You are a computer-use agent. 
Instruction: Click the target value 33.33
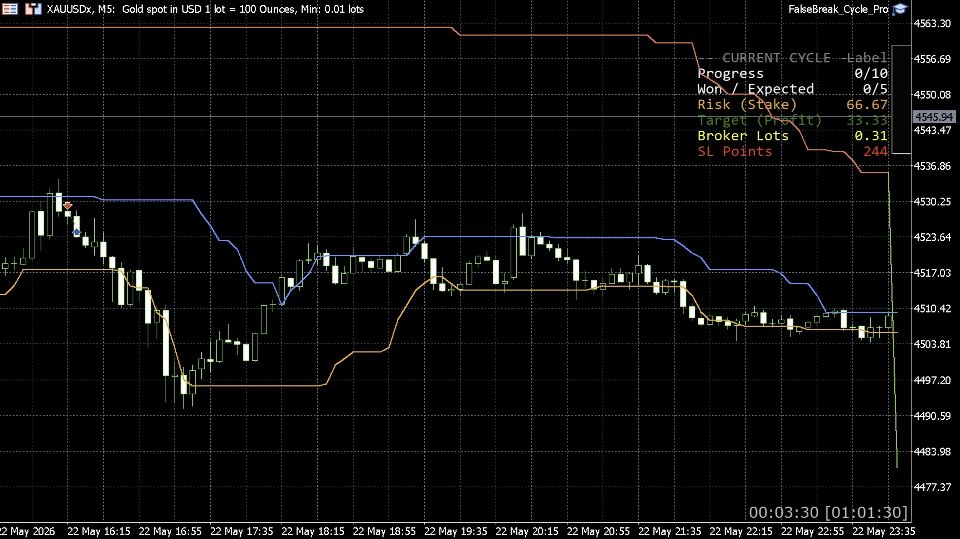coord(867,120)
